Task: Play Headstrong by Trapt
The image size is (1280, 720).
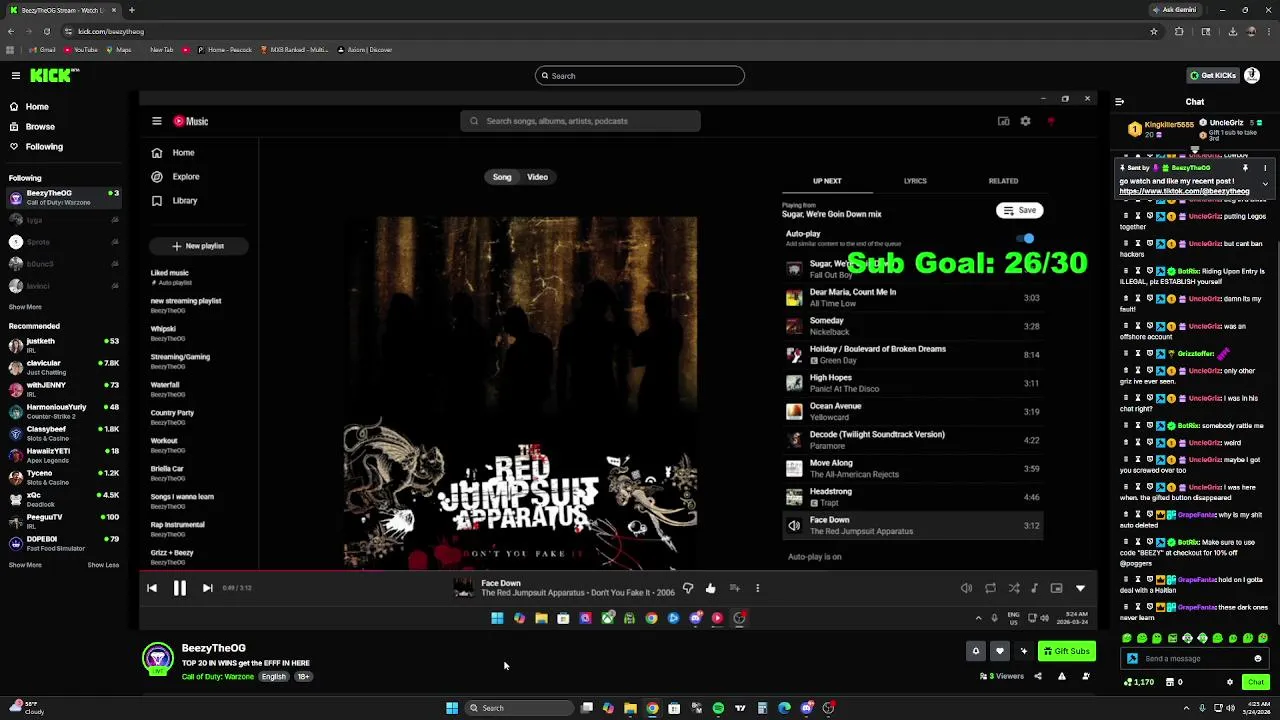Action: coord(912,496)
